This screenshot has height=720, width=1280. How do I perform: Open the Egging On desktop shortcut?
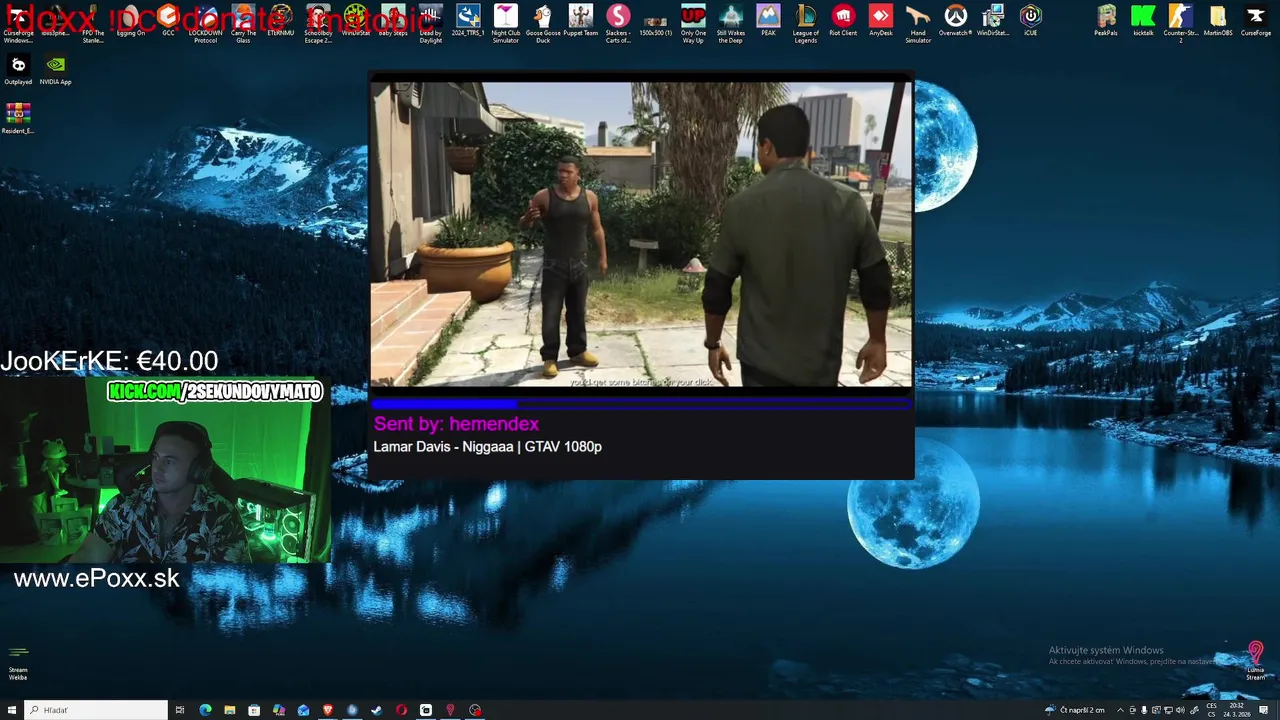click(130, 21)
